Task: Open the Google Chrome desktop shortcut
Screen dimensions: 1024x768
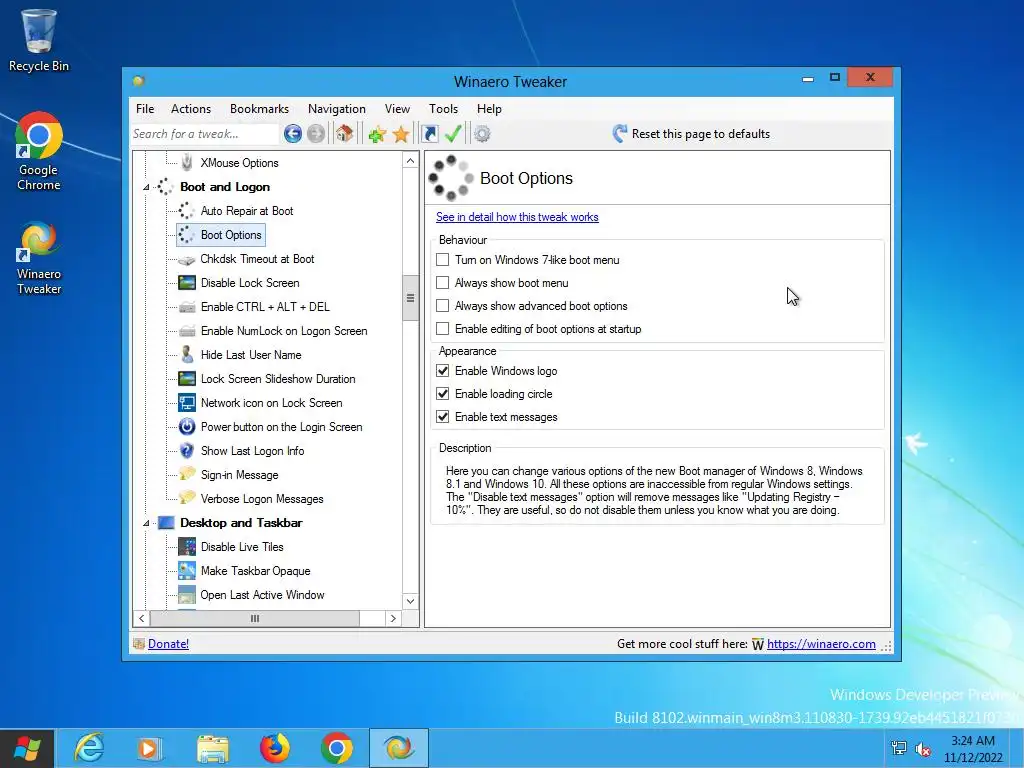Action: pos(39,151)
